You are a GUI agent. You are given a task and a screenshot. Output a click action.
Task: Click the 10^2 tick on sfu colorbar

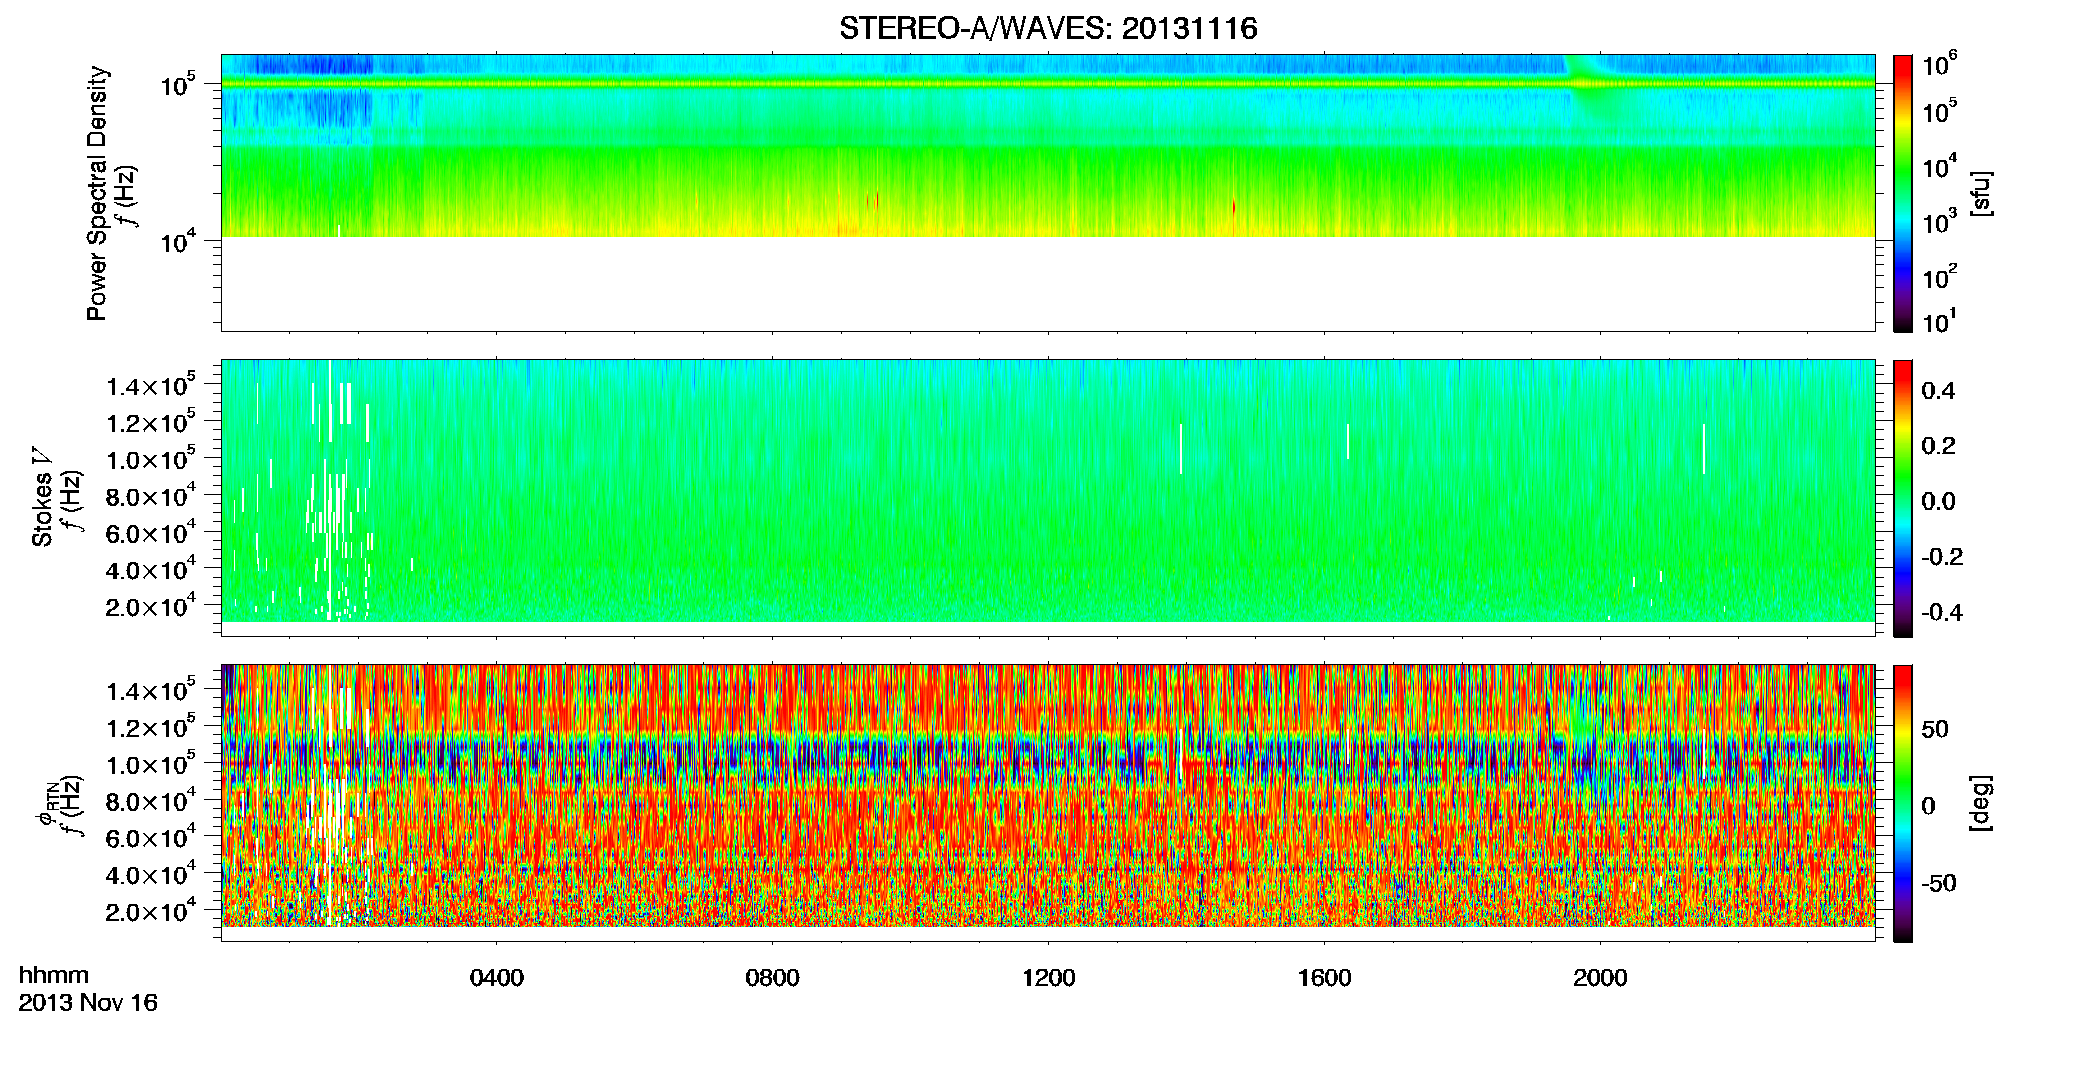click(x=1940, y=276)
